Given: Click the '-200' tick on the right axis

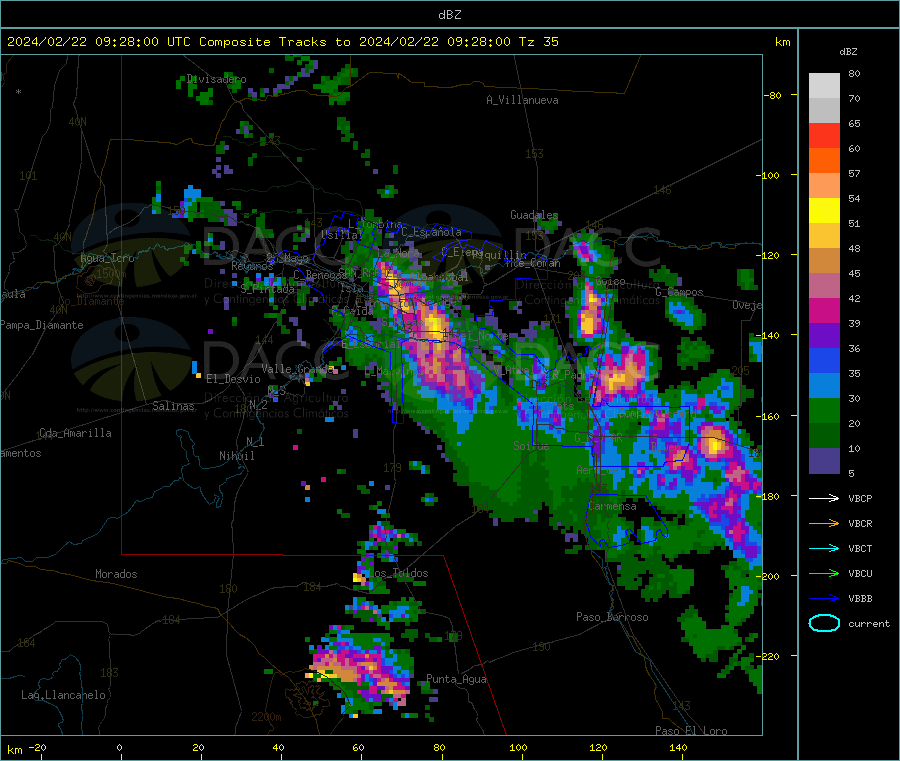Looking at the screenshot, I should [x=767, y=576].
